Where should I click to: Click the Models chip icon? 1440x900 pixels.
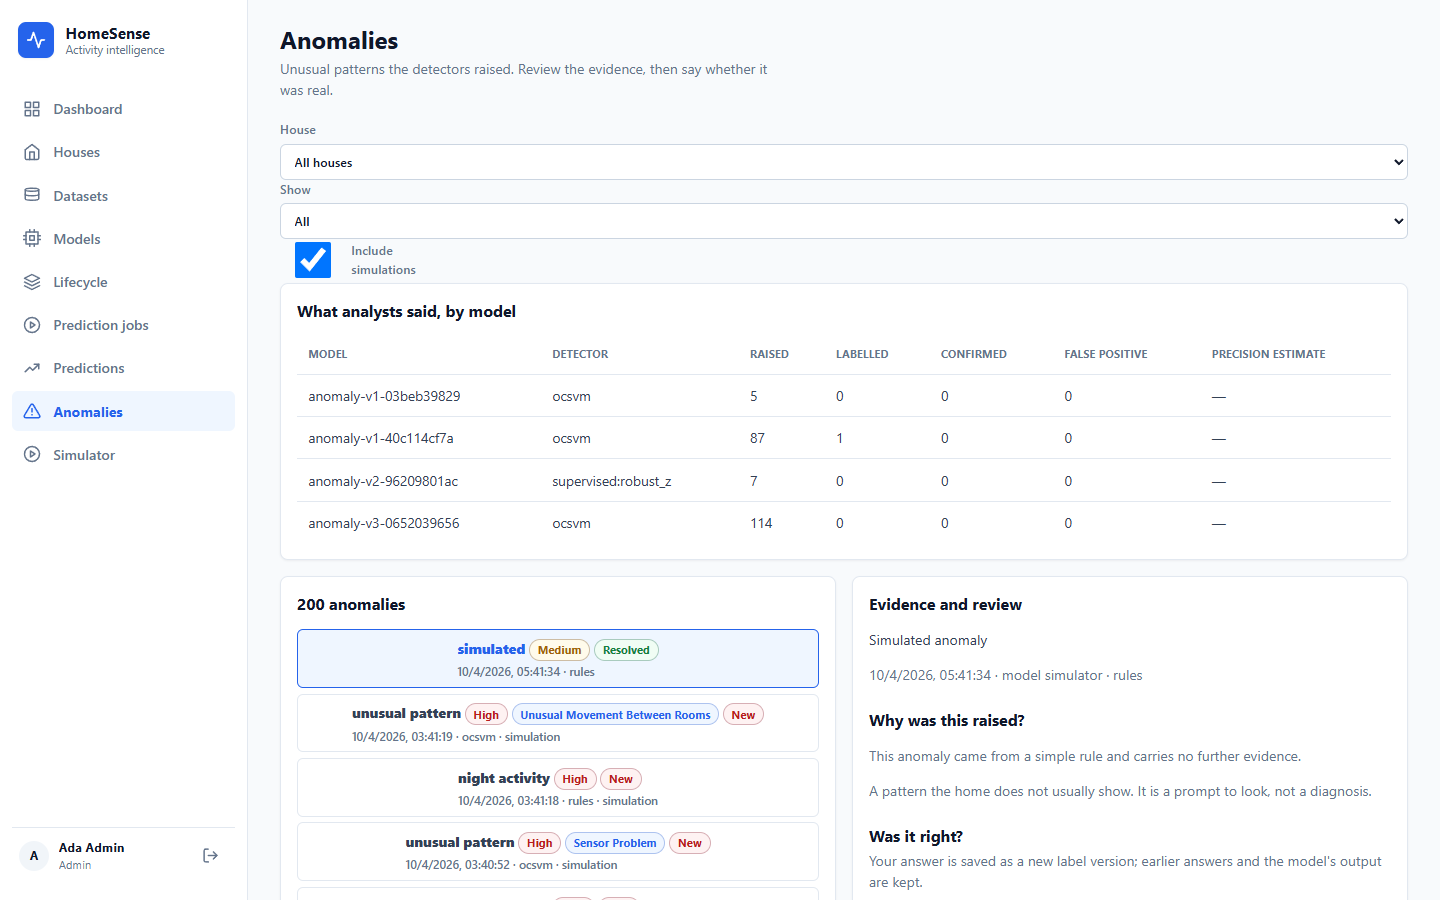tap(32, 239)
